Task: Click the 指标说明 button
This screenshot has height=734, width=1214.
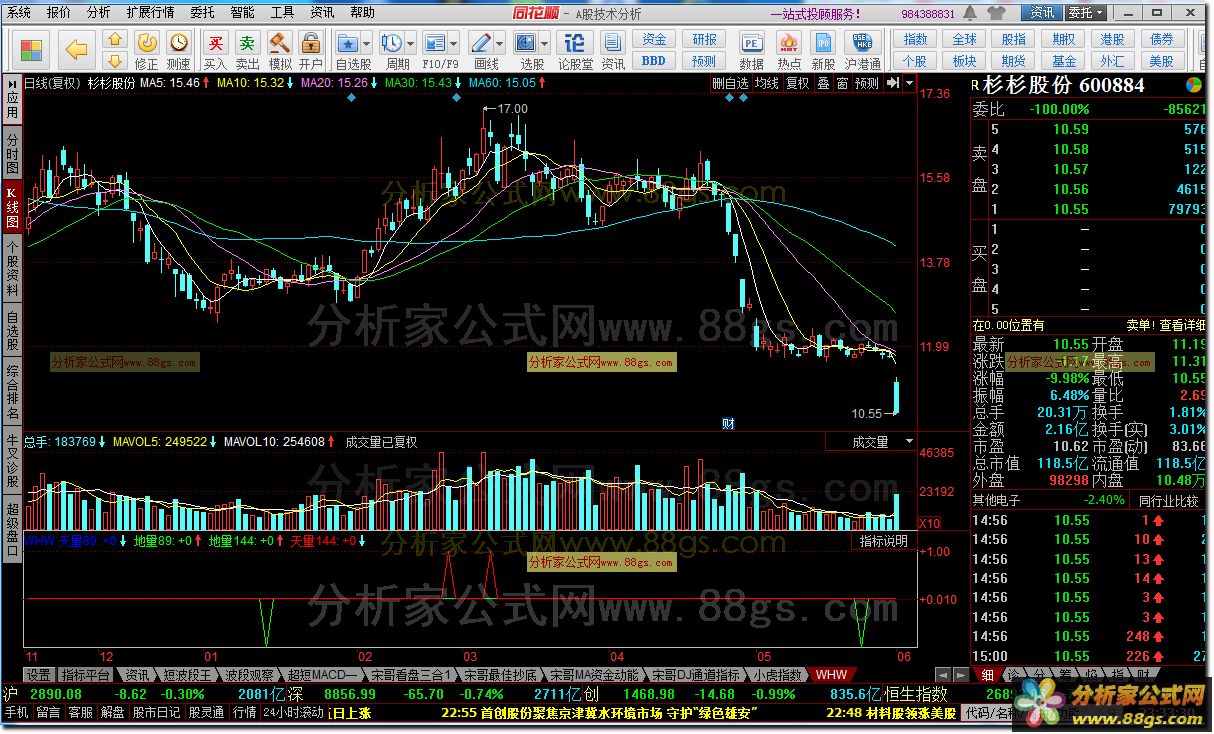Action: click(x=884, y=541)
